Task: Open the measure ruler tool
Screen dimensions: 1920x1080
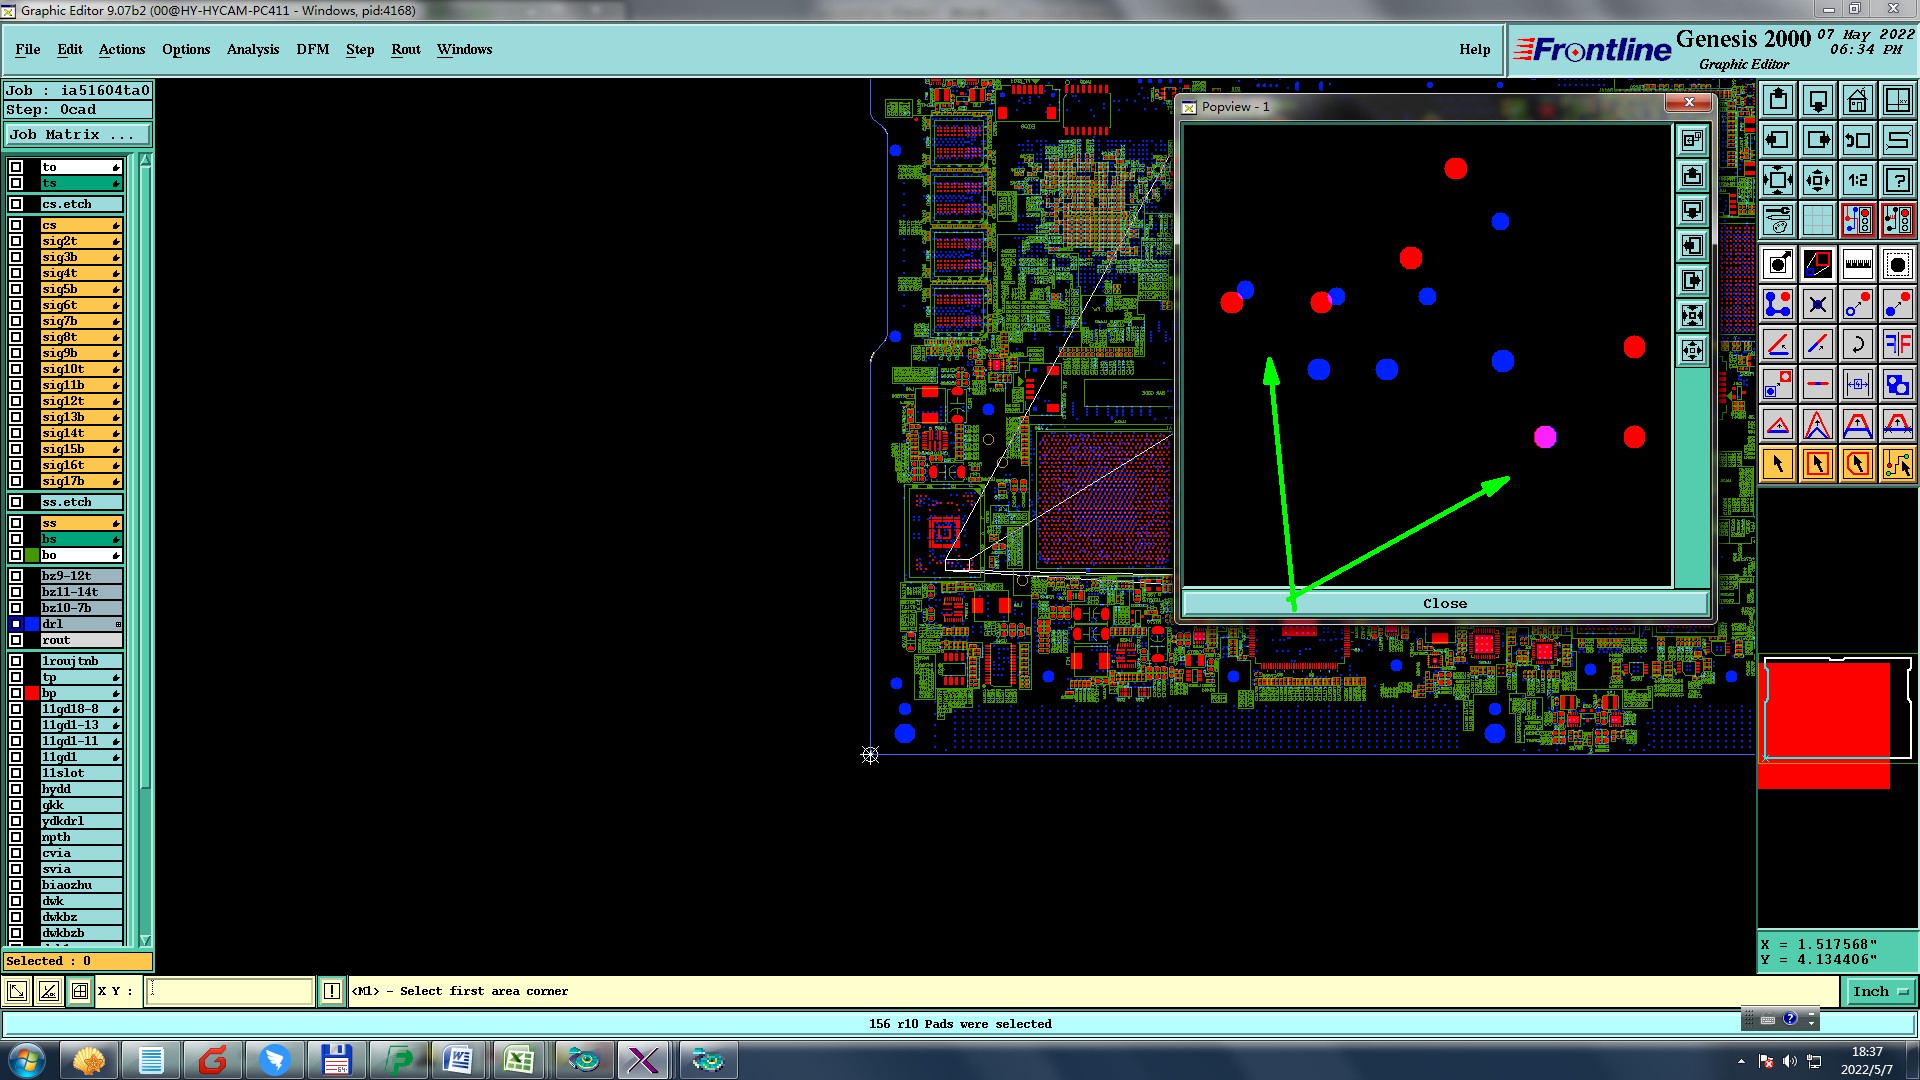Action: [1857, 264]
